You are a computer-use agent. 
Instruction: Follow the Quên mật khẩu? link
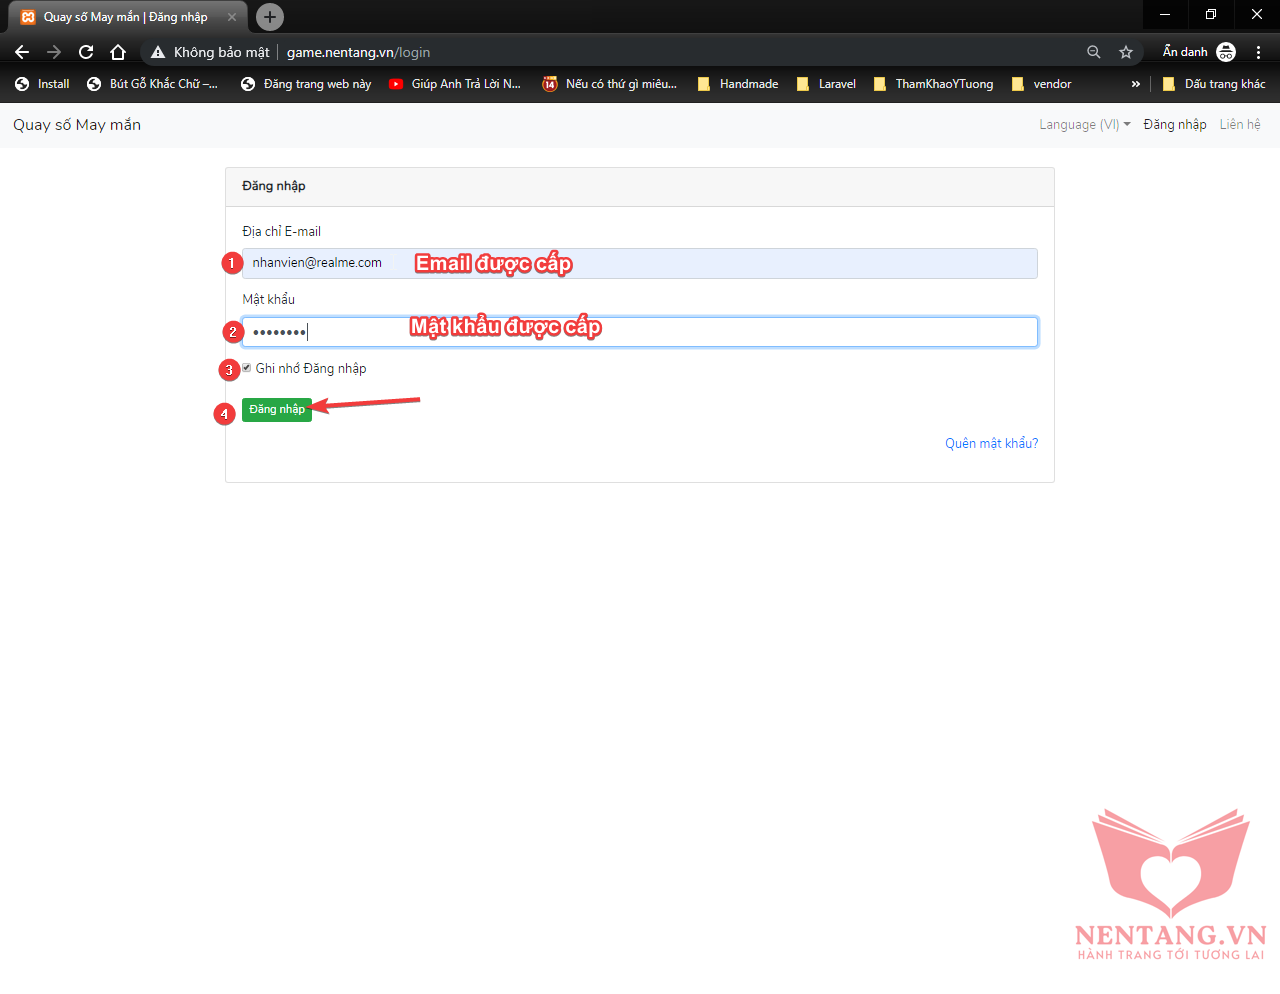click(x=991, y=443)
